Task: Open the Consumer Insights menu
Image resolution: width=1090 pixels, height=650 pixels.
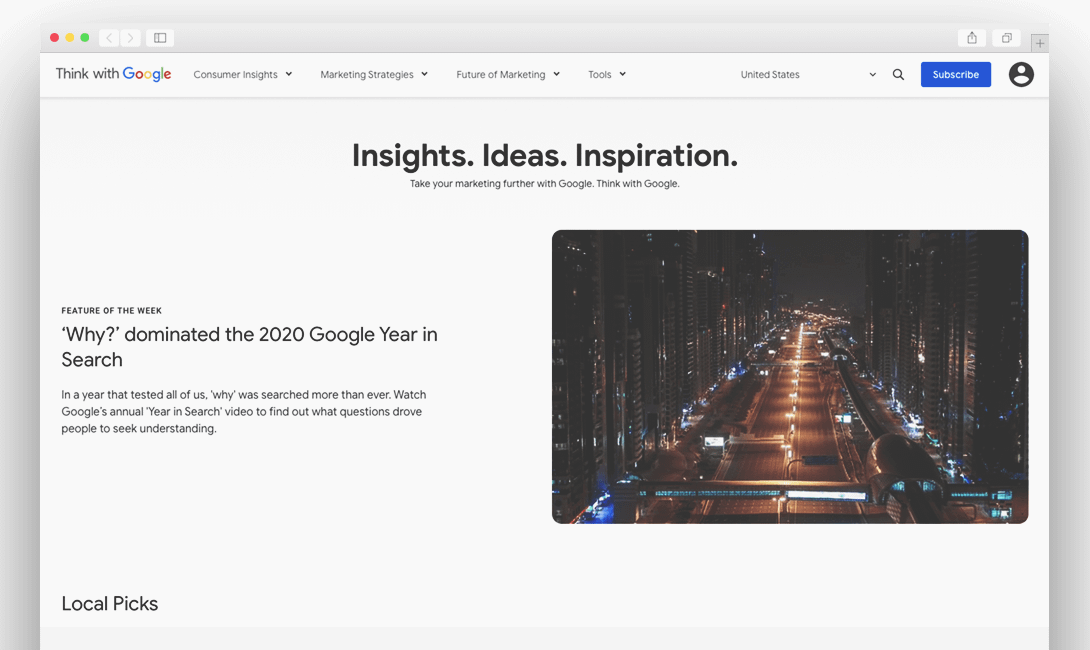Action: (235, 74)
